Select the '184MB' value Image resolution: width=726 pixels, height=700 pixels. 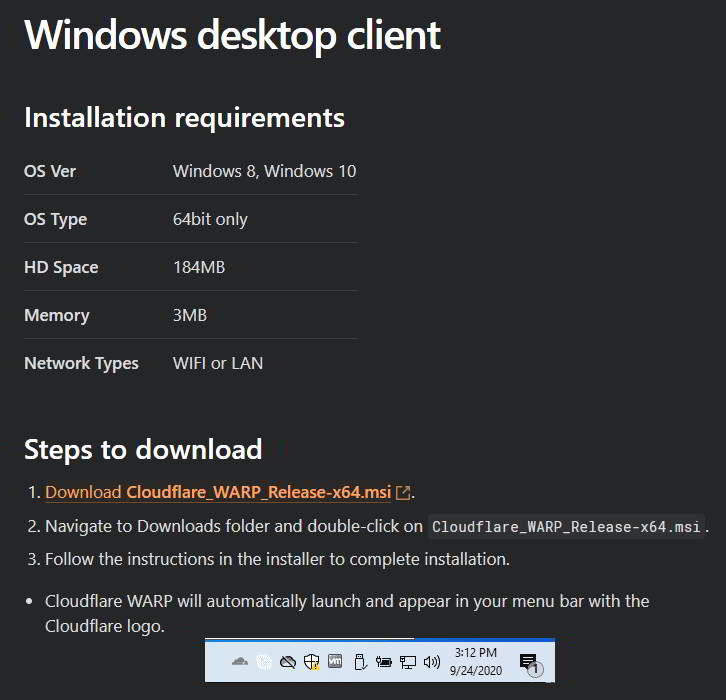(x=199, y=268)
